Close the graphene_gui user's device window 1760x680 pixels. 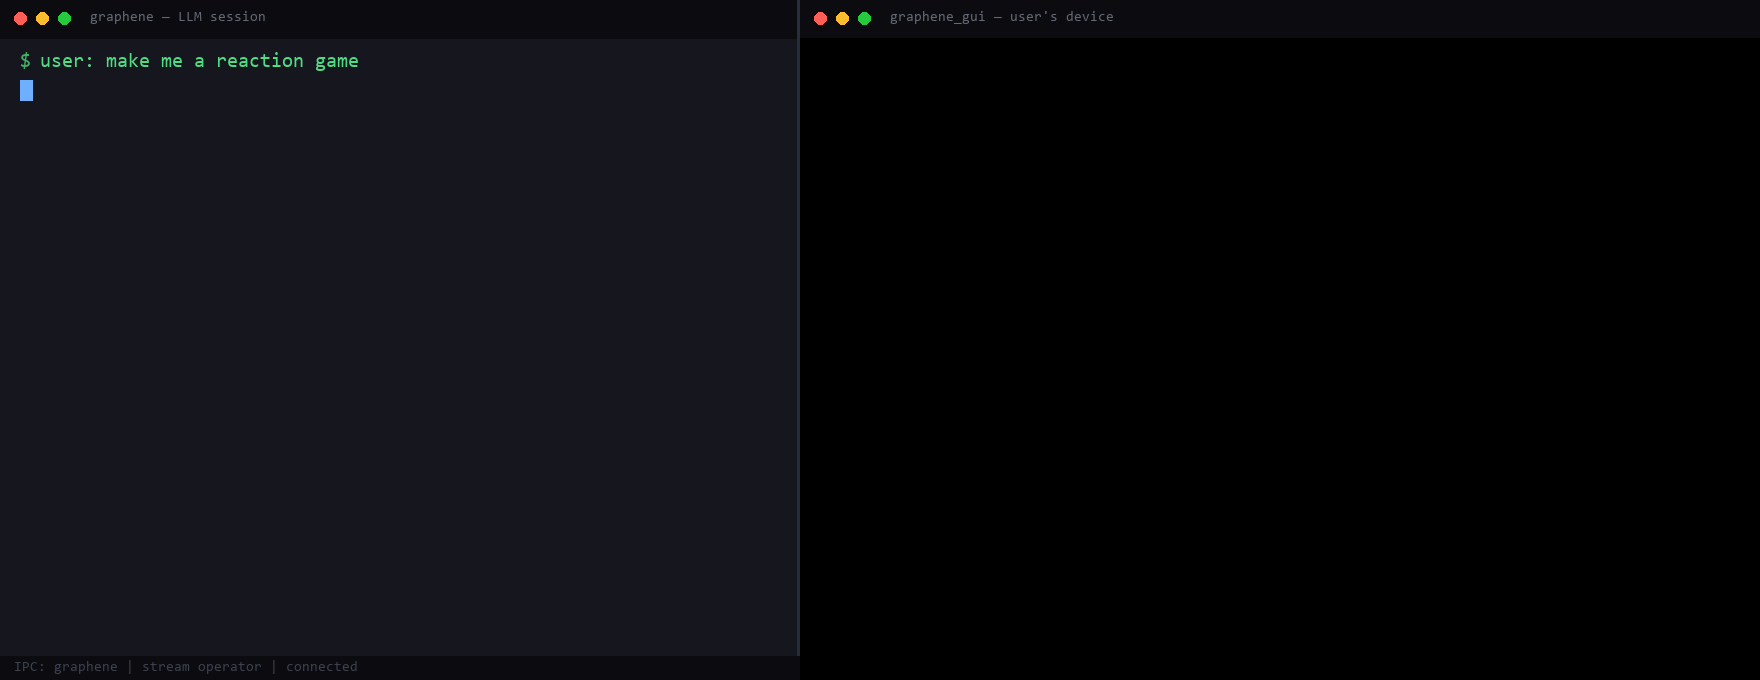point(820,18)
